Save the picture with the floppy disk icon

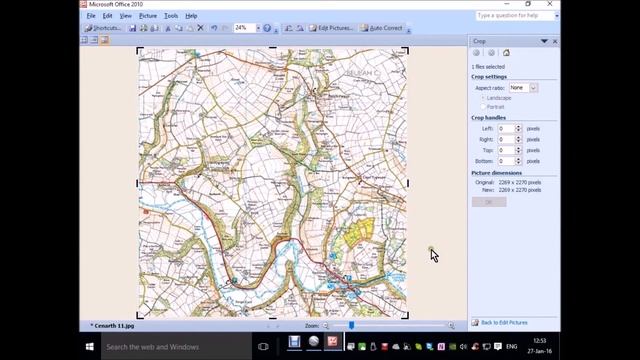(132, 28)
